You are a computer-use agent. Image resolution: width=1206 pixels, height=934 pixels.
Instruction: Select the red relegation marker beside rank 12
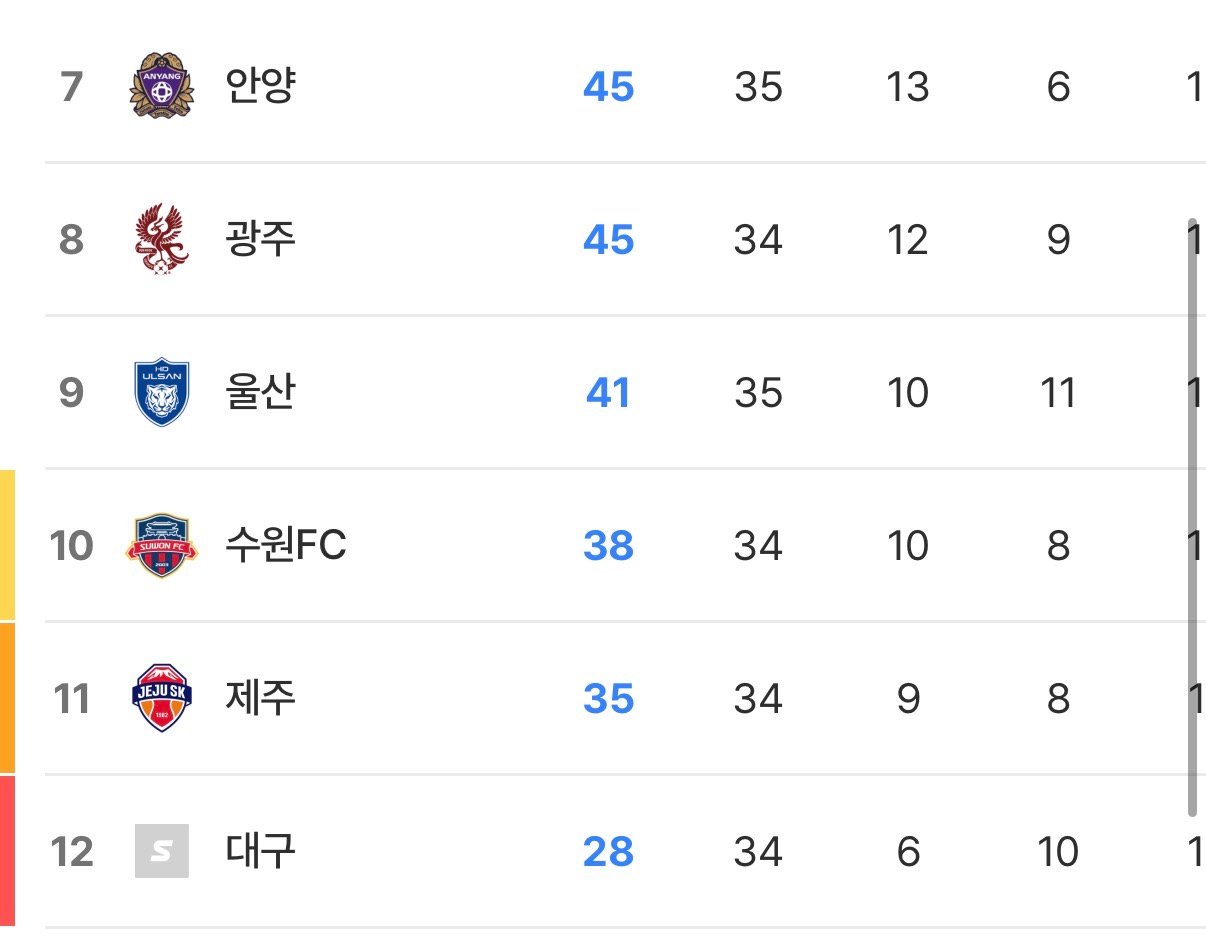pyautogui.click(x=7, y=851)
